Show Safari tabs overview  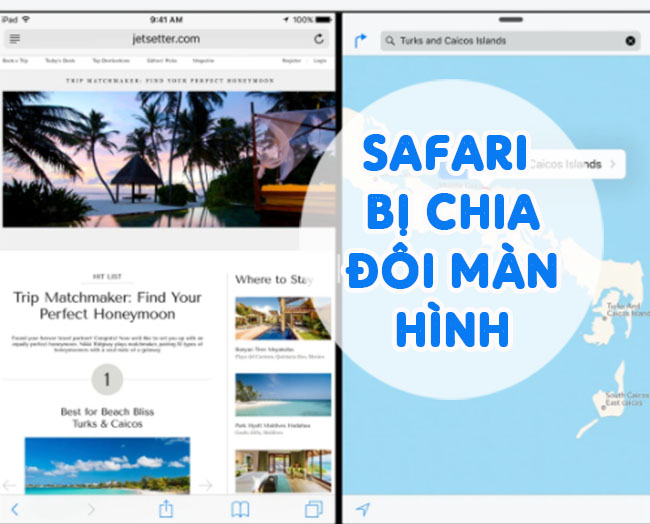tap(314, 509)
